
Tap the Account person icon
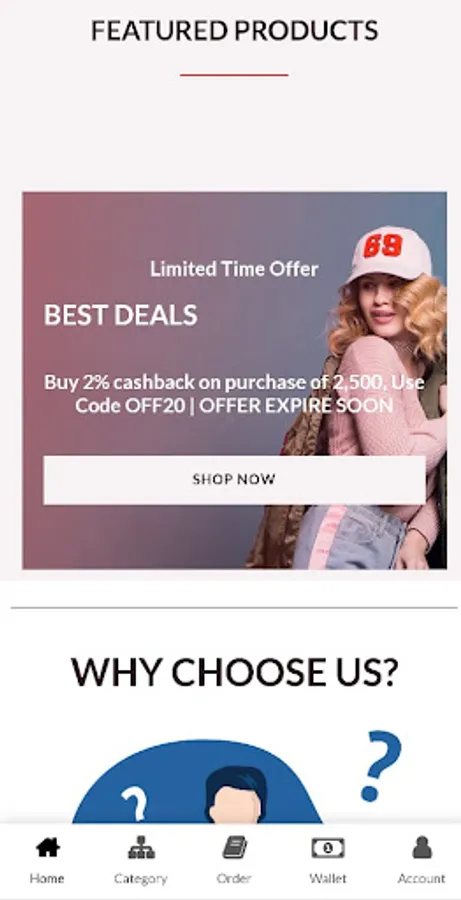click(x=422, y=847)
